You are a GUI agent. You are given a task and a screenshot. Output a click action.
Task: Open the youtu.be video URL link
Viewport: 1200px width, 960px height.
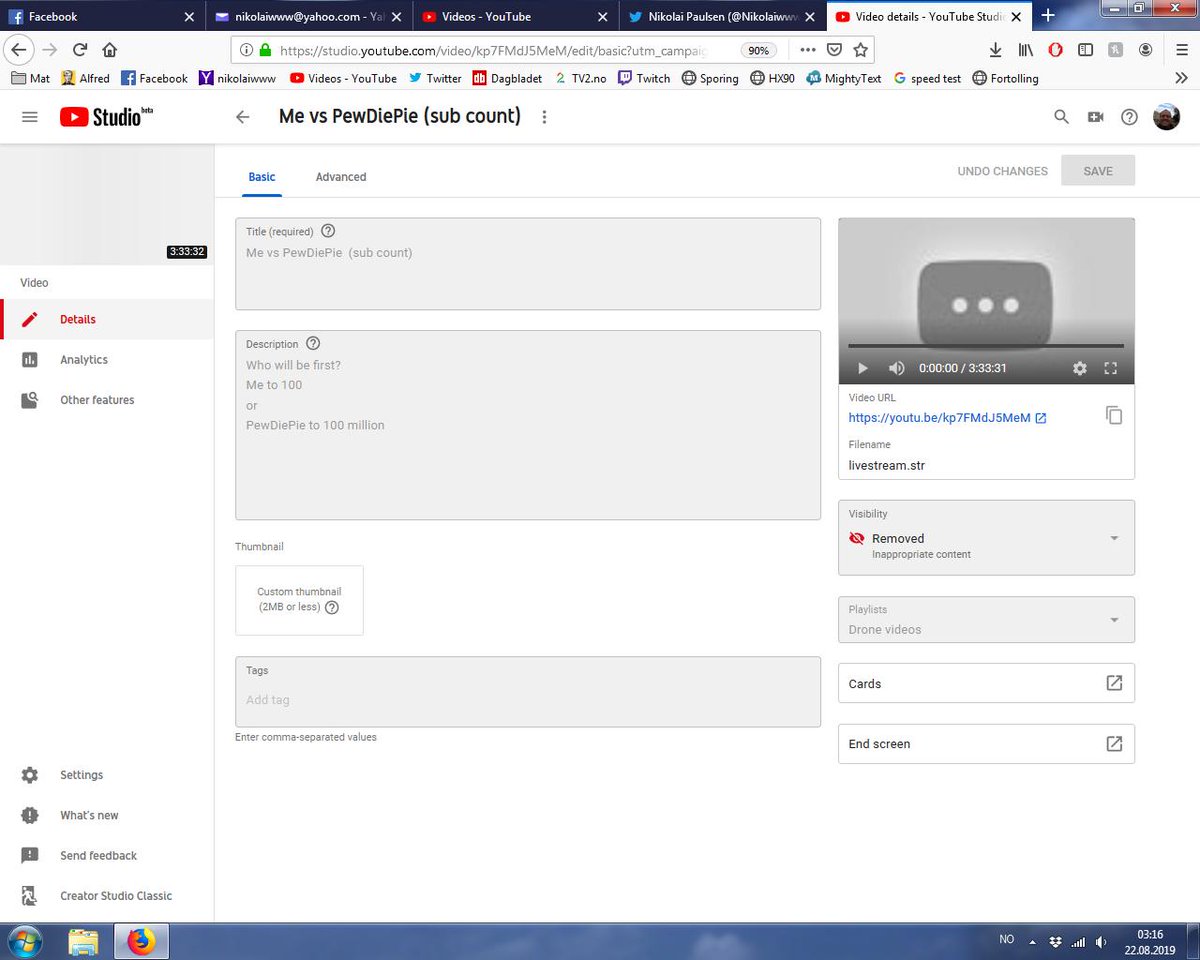[x=947, y=418]
